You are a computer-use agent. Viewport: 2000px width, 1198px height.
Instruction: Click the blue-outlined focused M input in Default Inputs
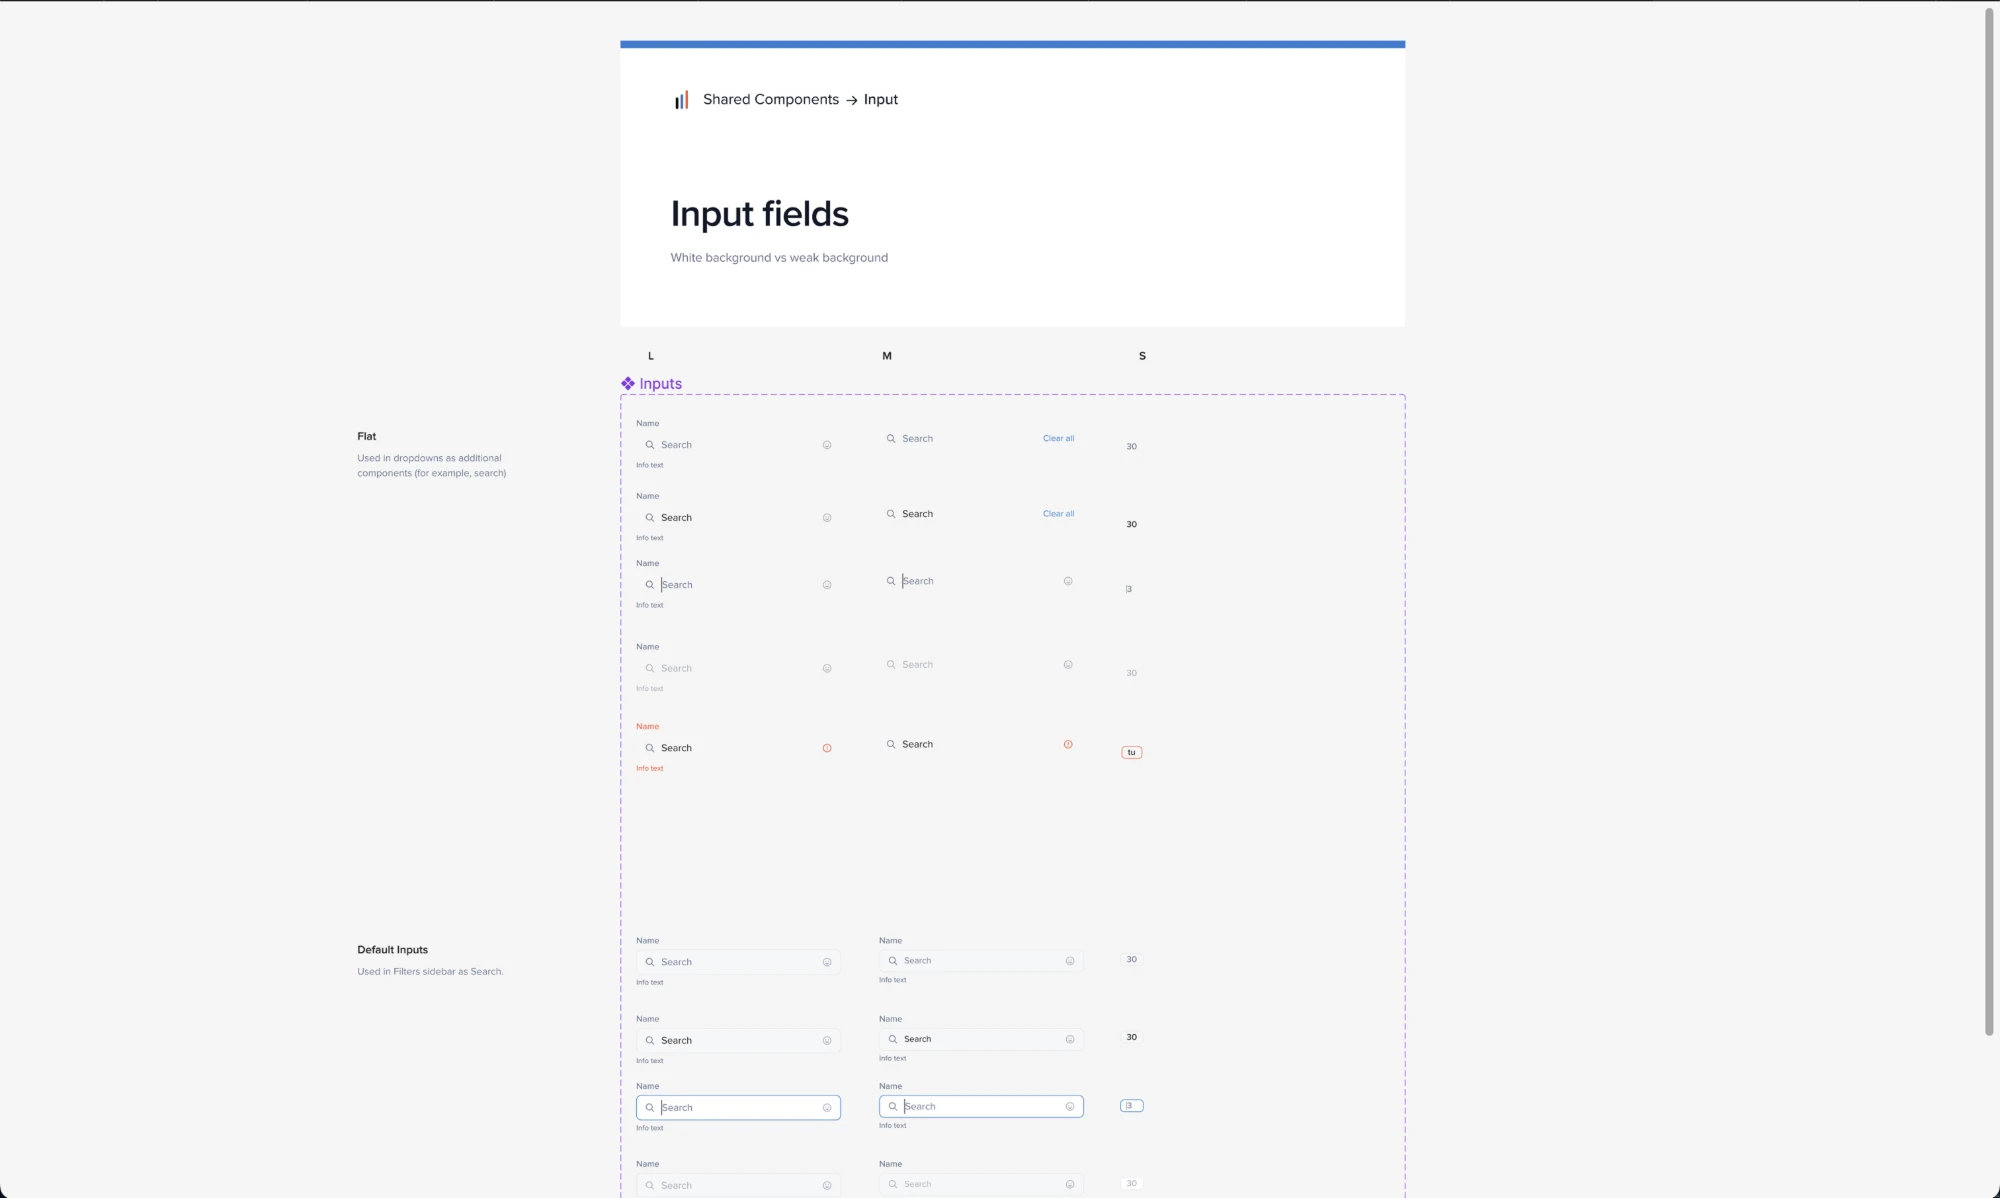coord(981,1106)
